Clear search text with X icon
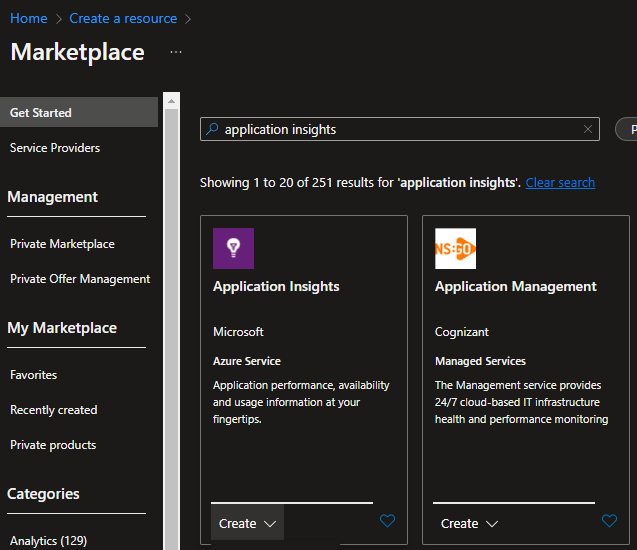The height and width of the screenshot is (550, 637). tap(588, 129)
